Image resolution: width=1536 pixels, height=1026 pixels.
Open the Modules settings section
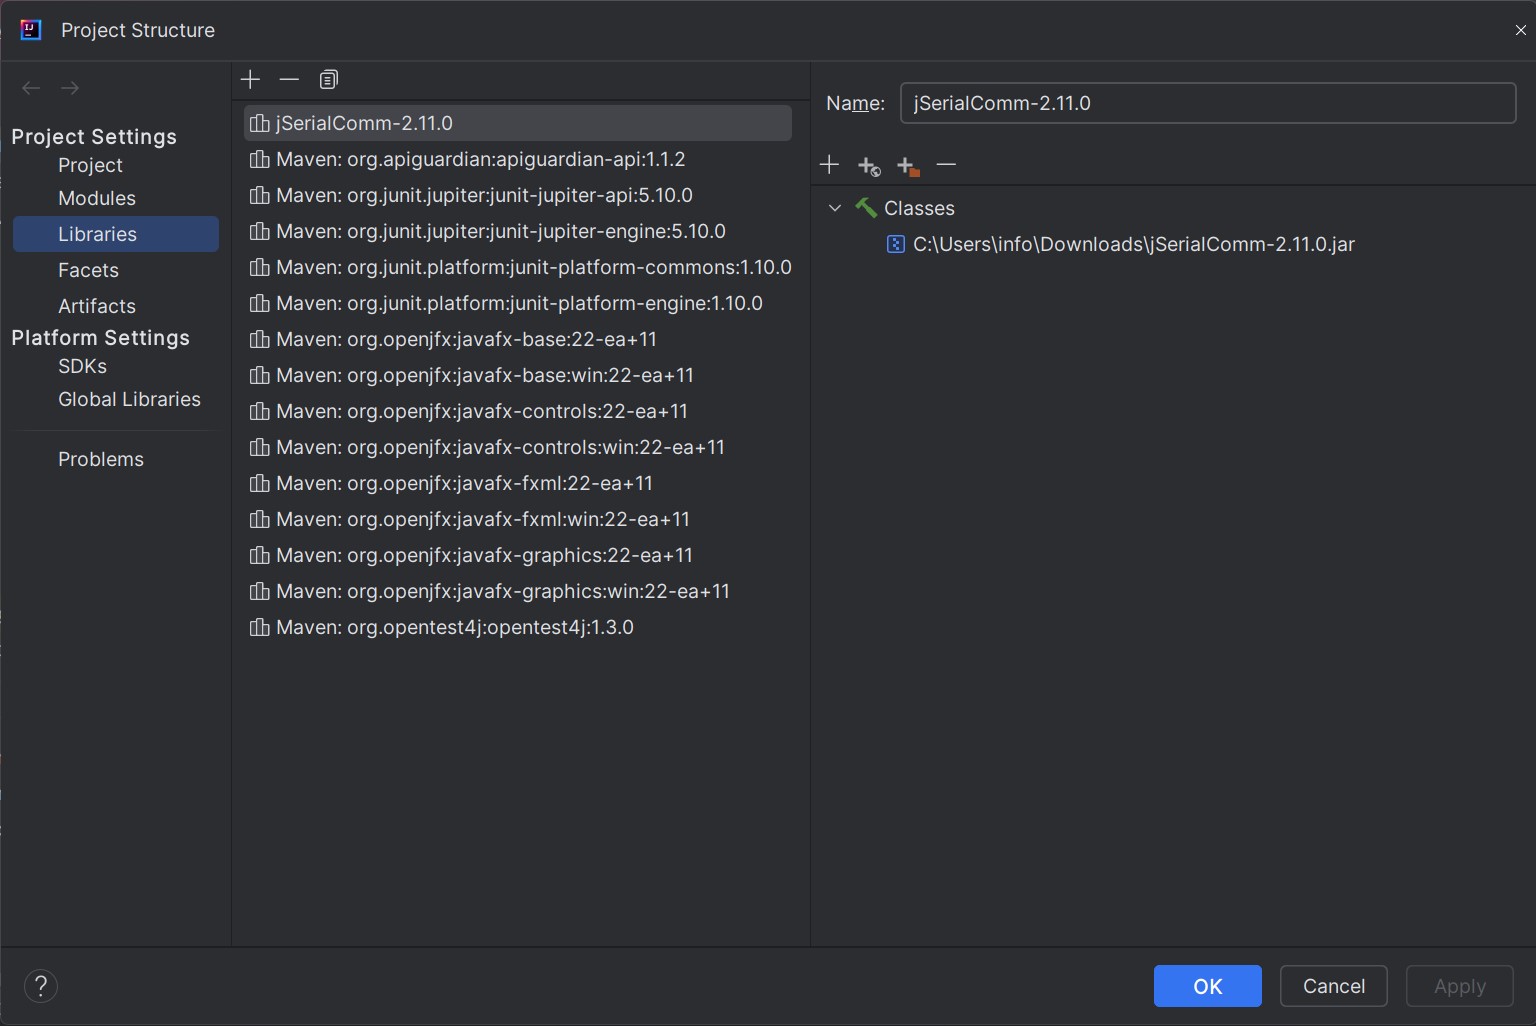pyautogui.click(x=96, y=198)
